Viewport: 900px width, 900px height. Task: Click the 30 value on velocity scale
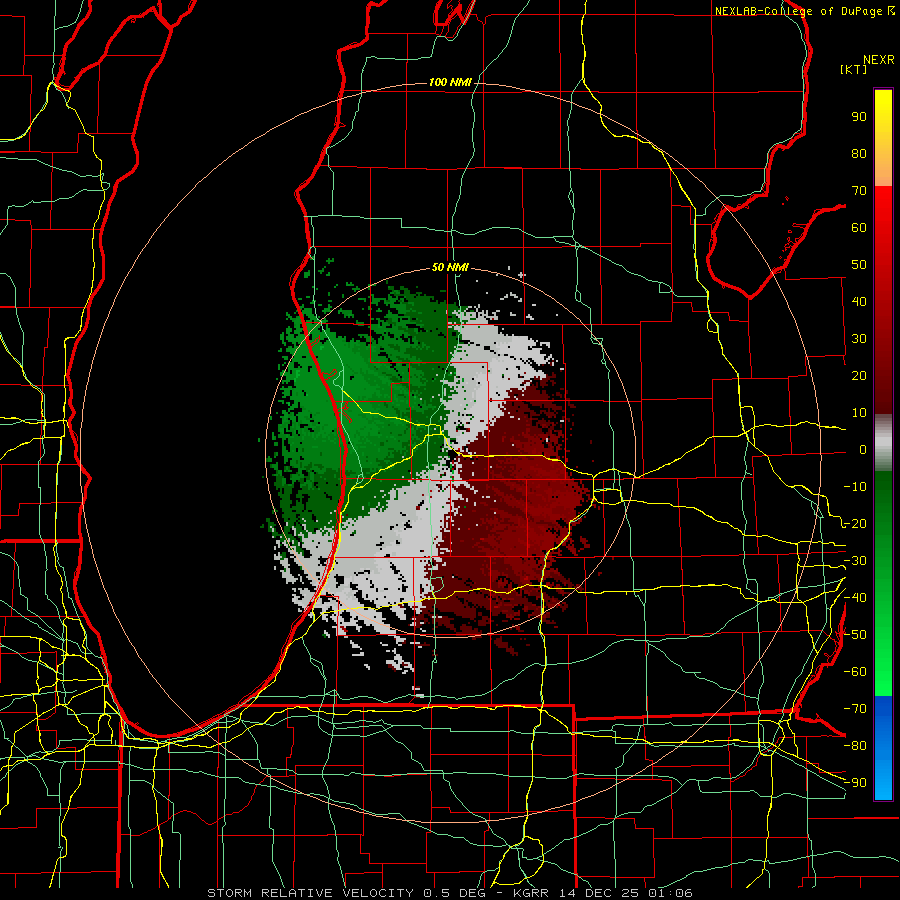coord(859,339)
